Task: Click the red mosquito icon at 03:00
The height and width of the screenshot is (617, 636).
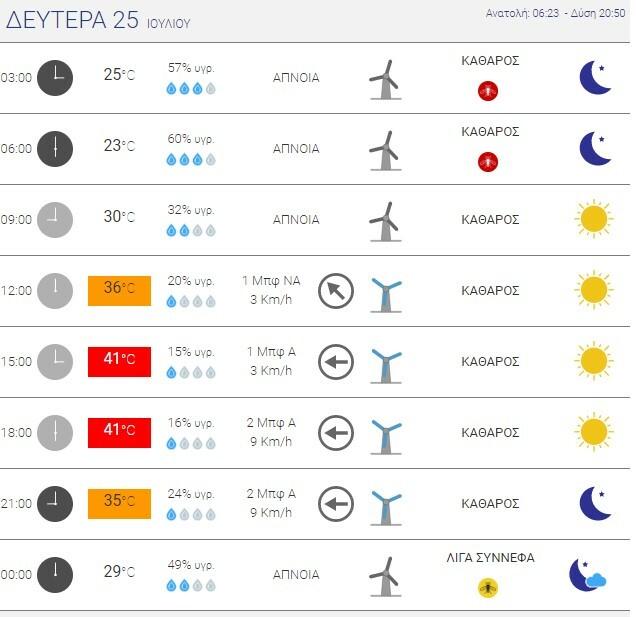Action: (488, 91)
